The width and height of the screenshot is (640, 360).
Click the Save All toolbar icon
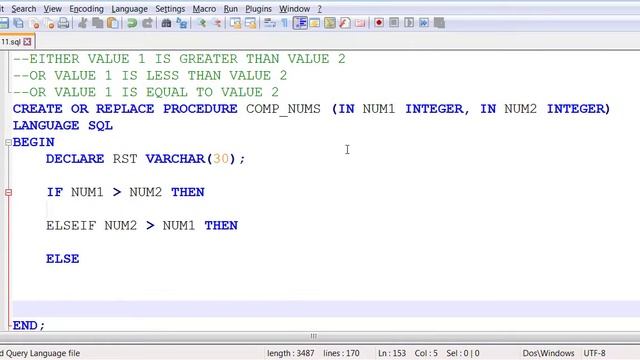pos(18,23)
